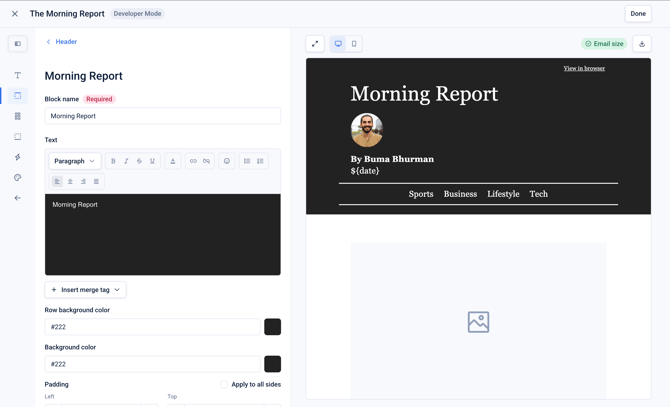Align text left
The image size is (670, 407).
tap(57, 182)
